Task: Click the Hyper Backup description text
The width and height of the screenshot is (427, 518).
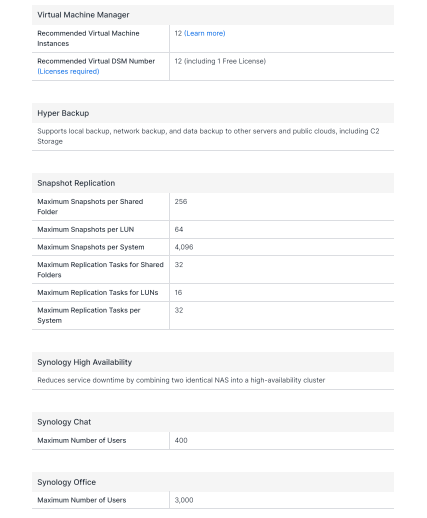Action: point(208,136)
